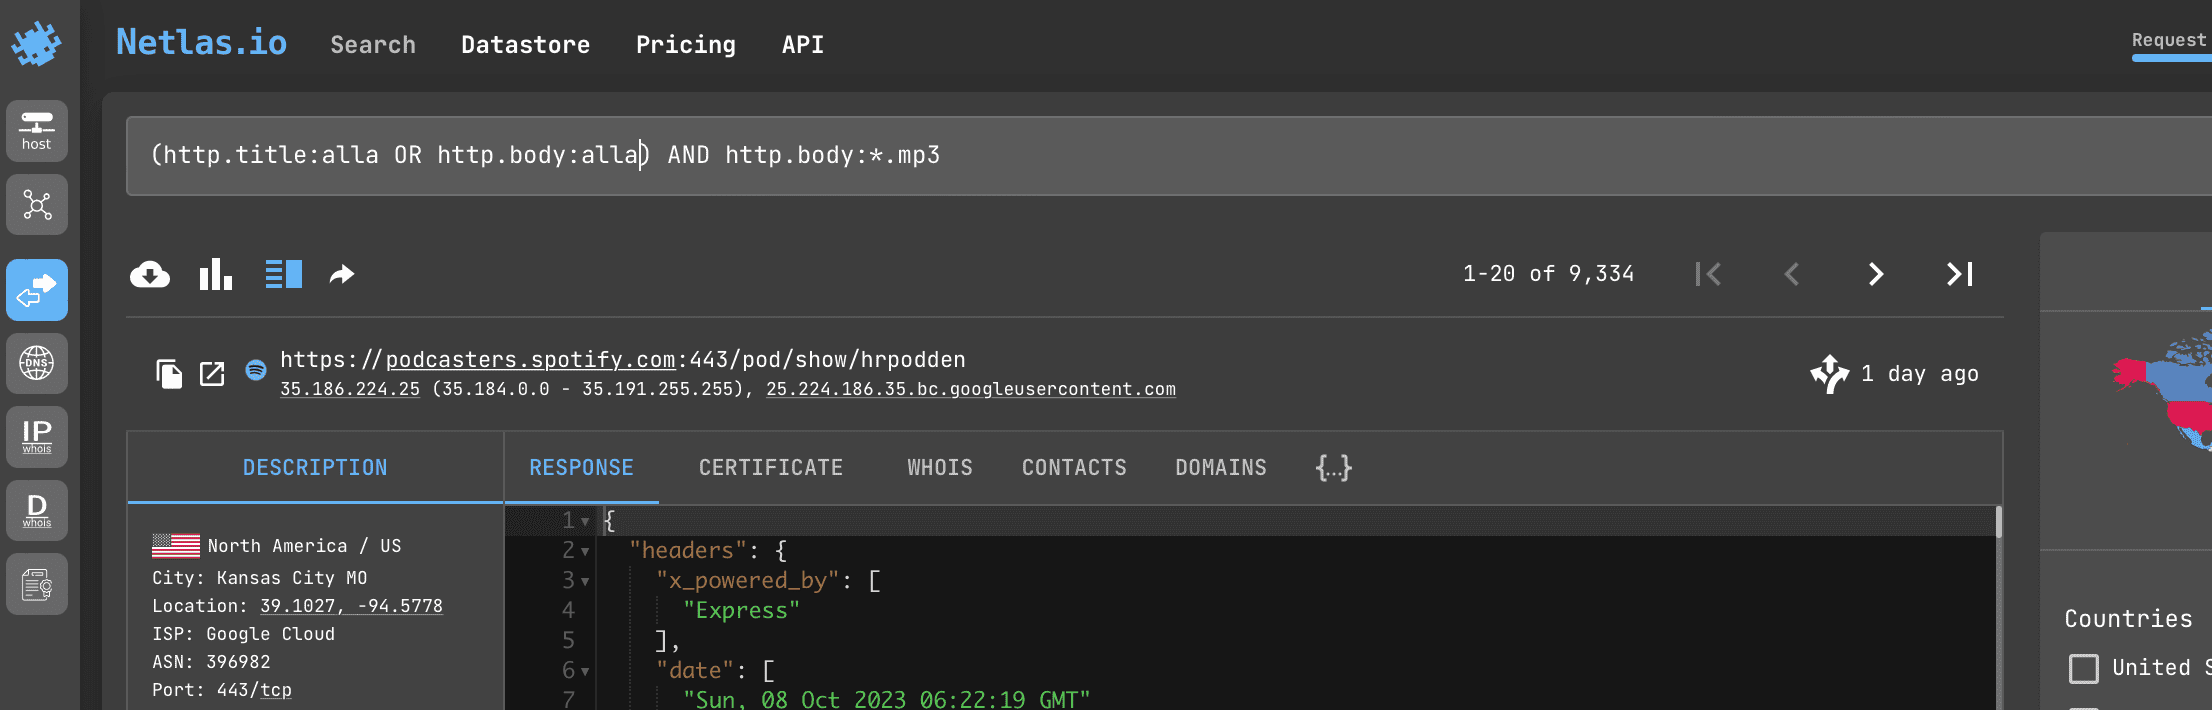Open the IP whois search tool
The height and width of the screenshot is (710, 2212).
37,437
